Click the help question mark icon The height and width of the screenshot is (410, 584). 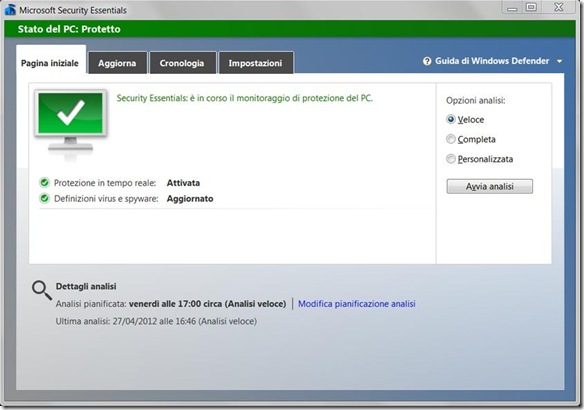click(x=427, y=61)
